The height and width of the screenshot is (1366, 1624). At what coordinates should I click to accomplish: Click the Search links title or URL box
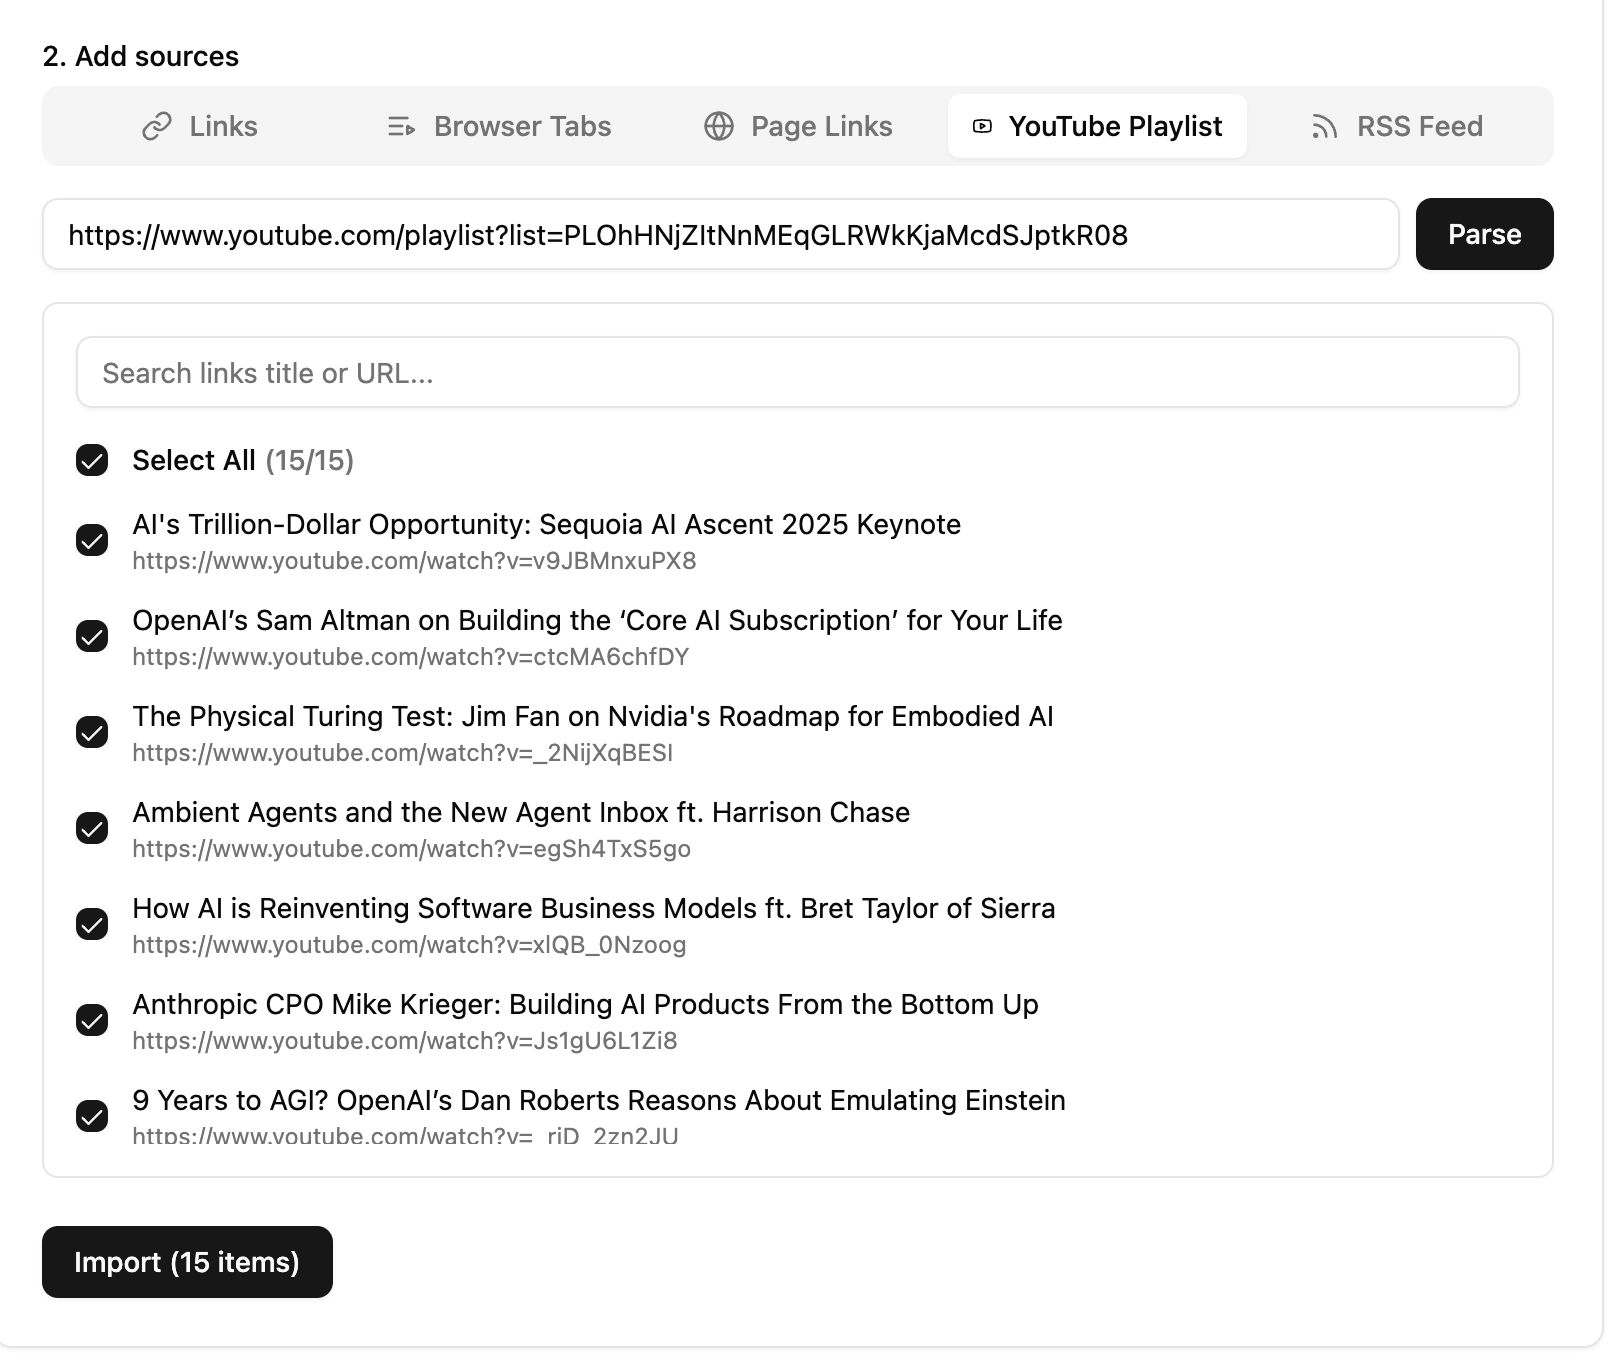pyautogui.click(x=797, y=372)
